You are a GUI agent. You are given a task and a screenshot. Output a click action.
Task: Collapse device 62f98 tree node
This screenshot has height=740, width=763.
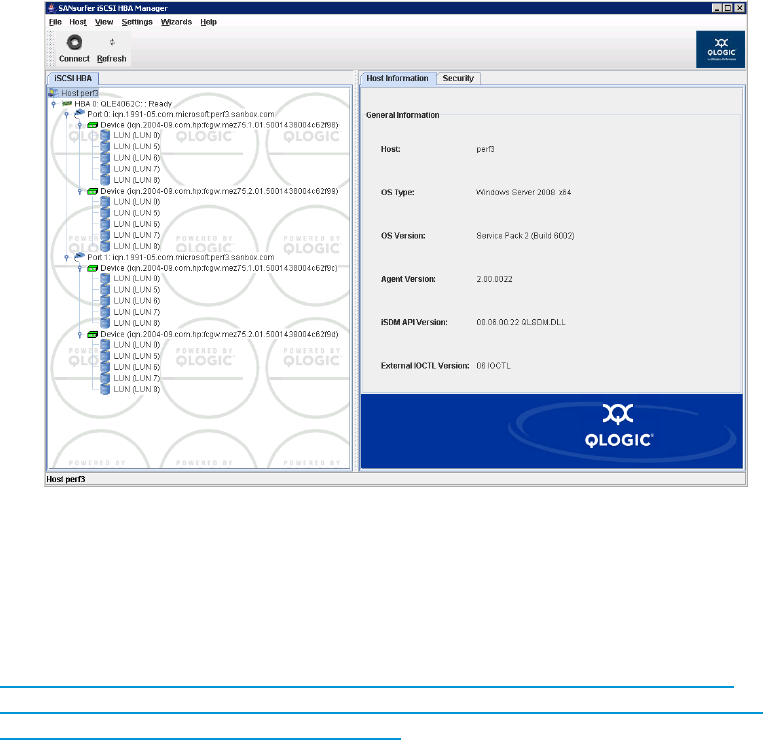[x=80, y=126]
